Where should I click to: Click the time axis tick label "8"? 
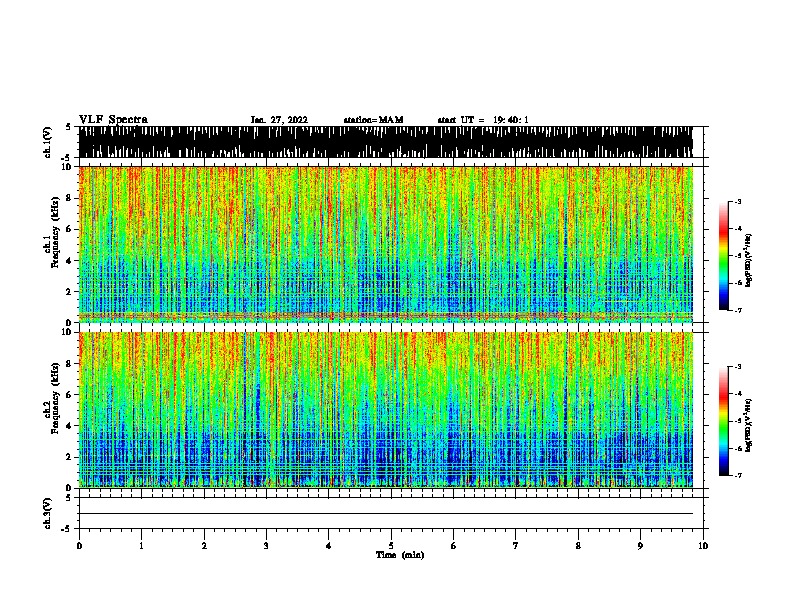[578, 546]
